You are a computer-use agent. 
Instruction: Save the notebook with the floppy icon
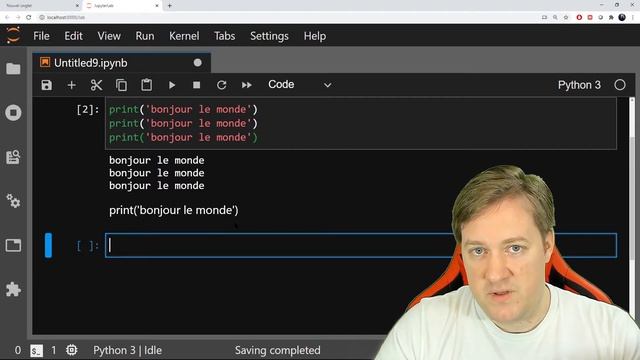[47, 85]
